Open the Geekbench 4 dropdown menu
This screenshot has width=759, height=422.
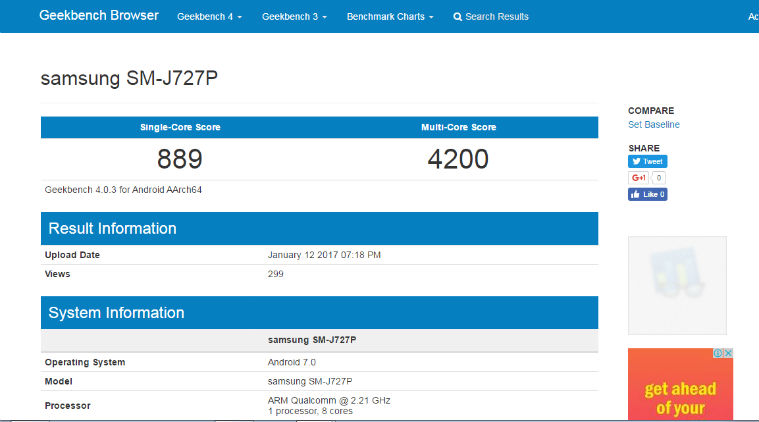point(209,16)
